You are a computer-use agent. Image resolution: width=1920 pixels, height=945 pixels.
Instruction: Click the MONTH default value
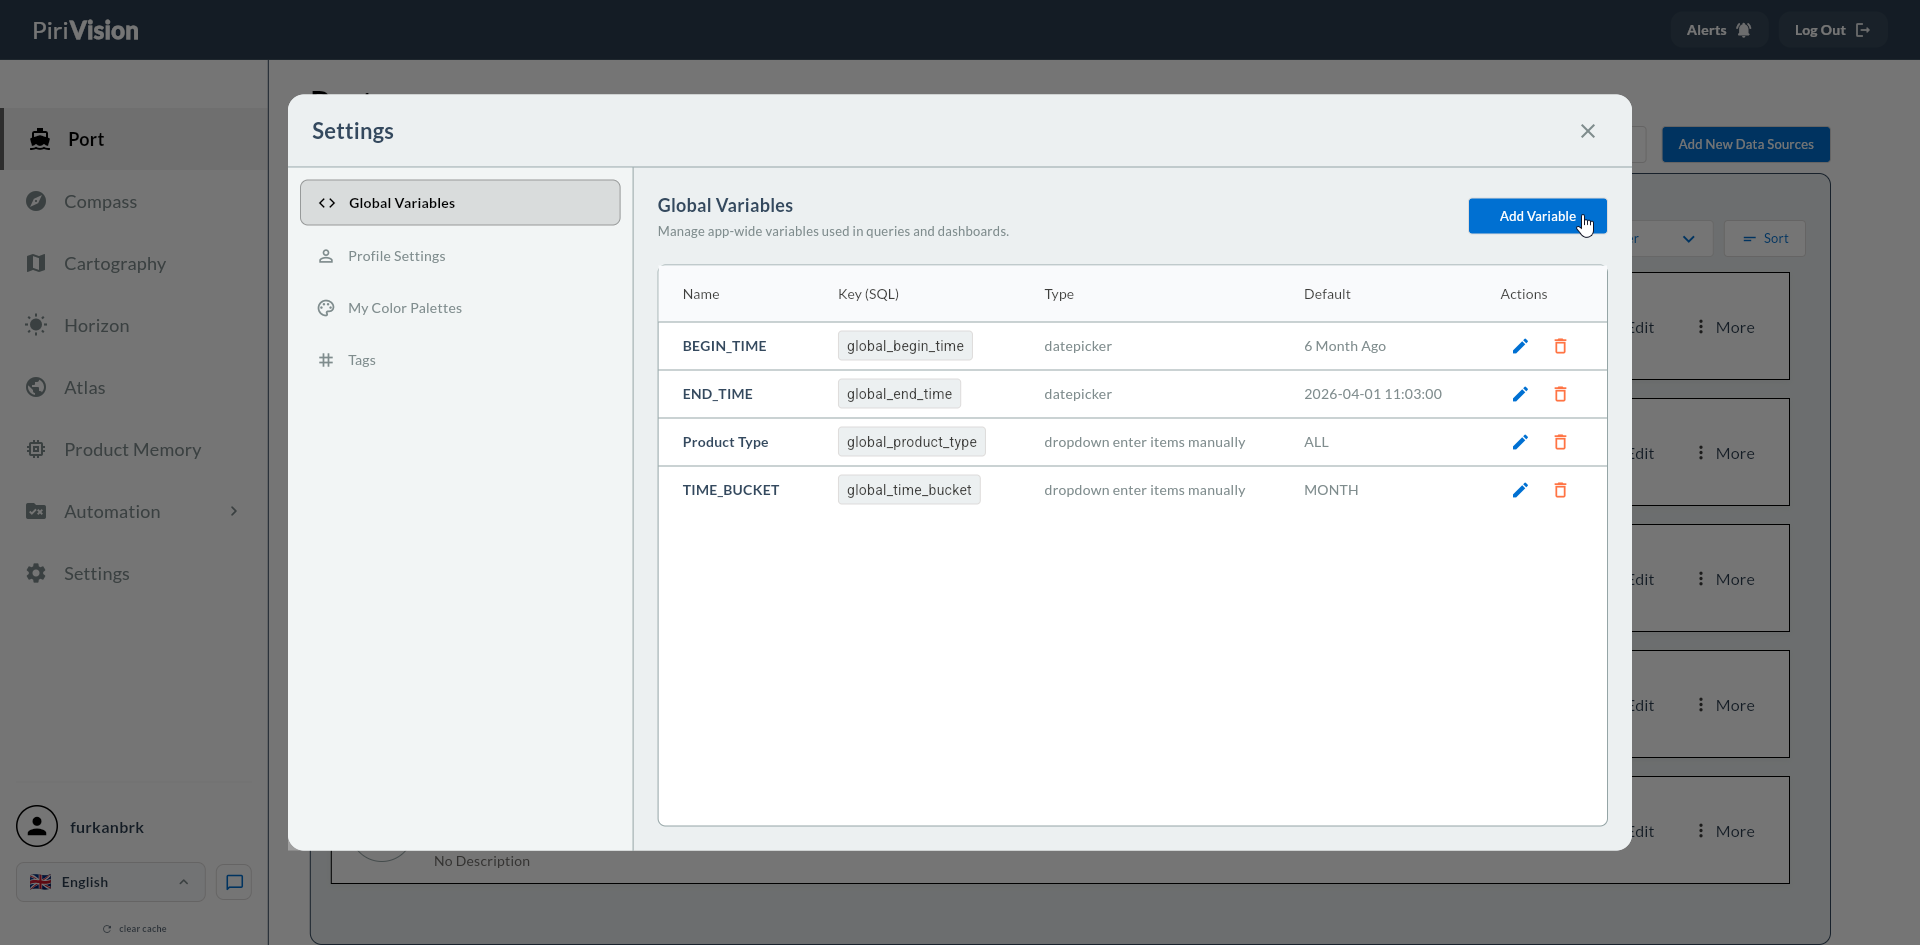[x=1331, y=490]
